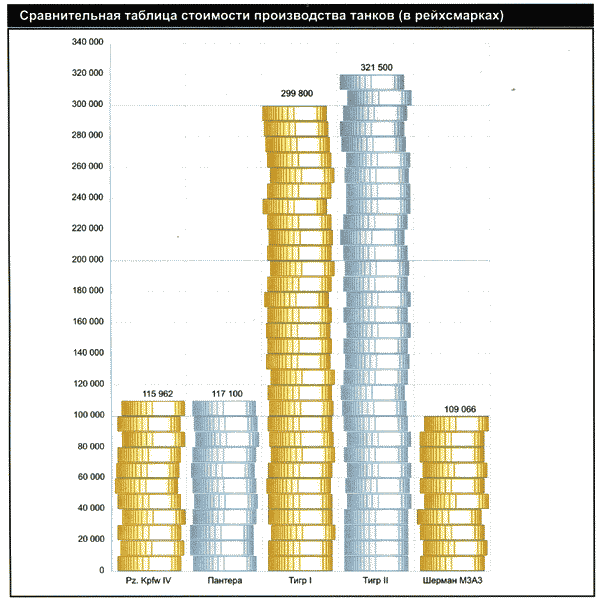
Task: Select the 299 800 value label
Action: 297,93
